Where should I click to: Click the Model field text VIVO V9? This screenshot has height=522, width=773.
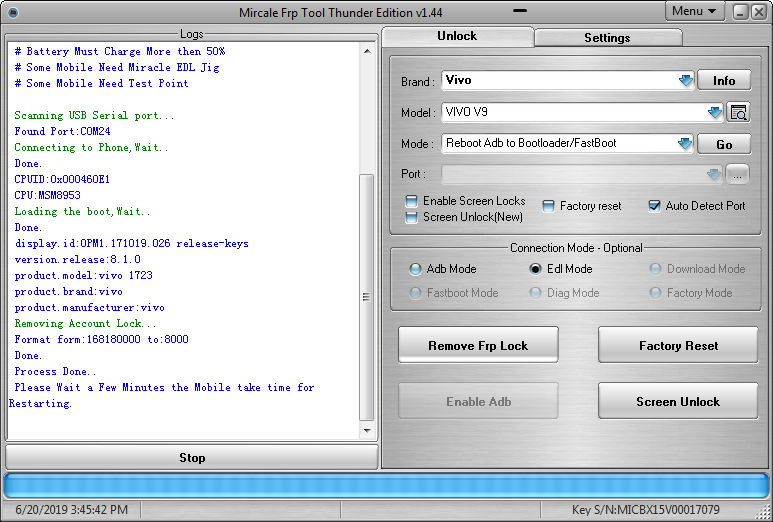pyautogui.click(x=467, y=112)
